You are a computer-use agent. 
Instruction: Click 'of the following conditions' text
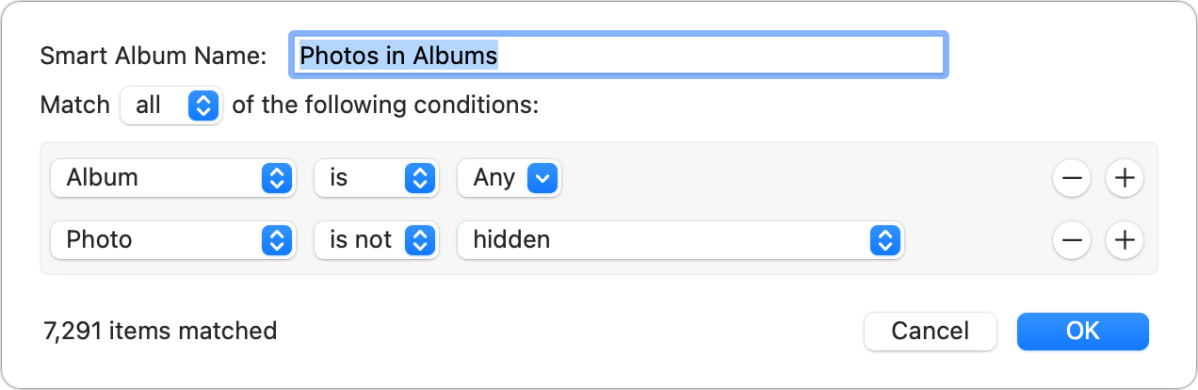point(386,106)
